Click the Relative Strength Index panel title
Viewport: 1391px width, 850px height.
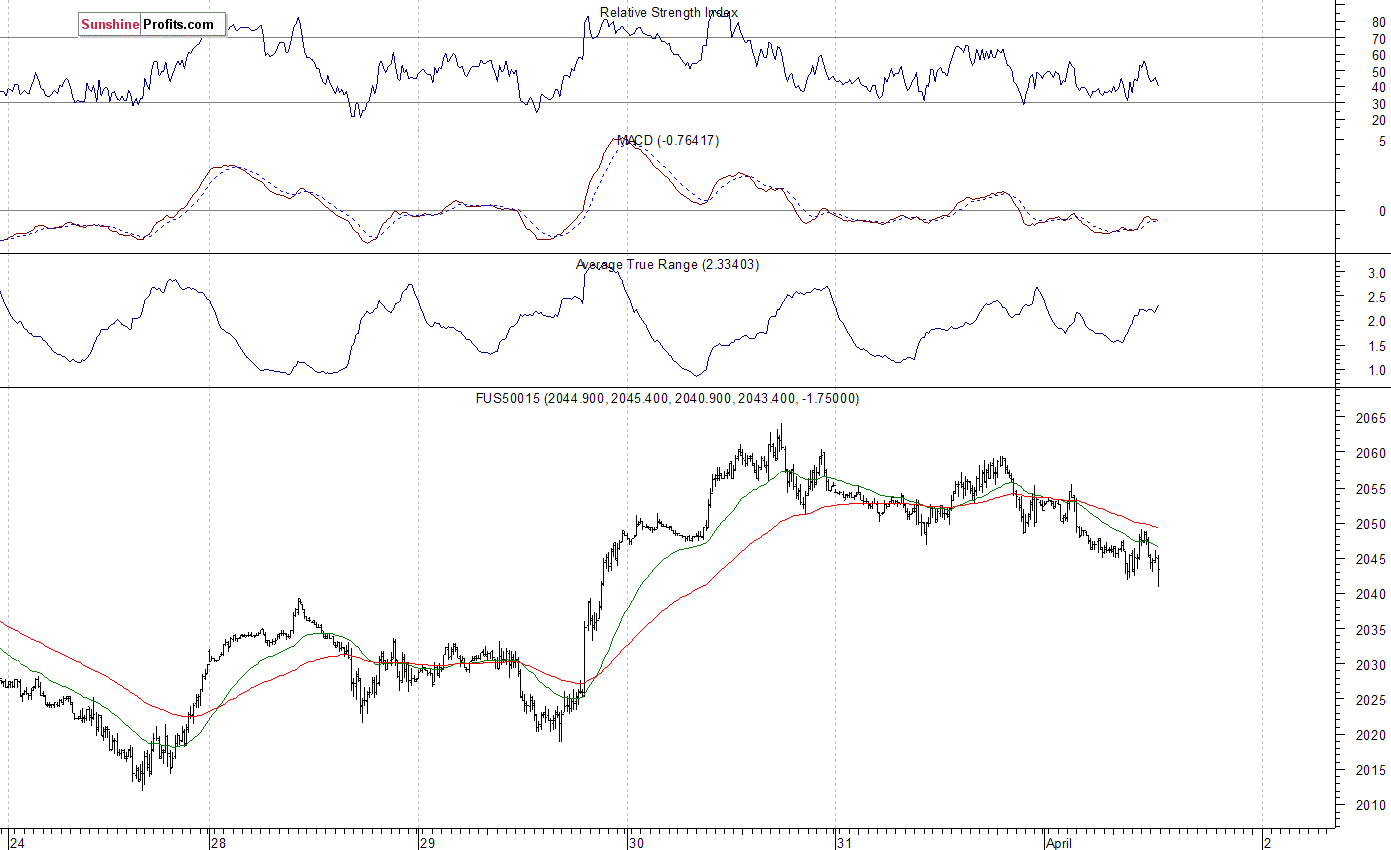click(669, 12)
